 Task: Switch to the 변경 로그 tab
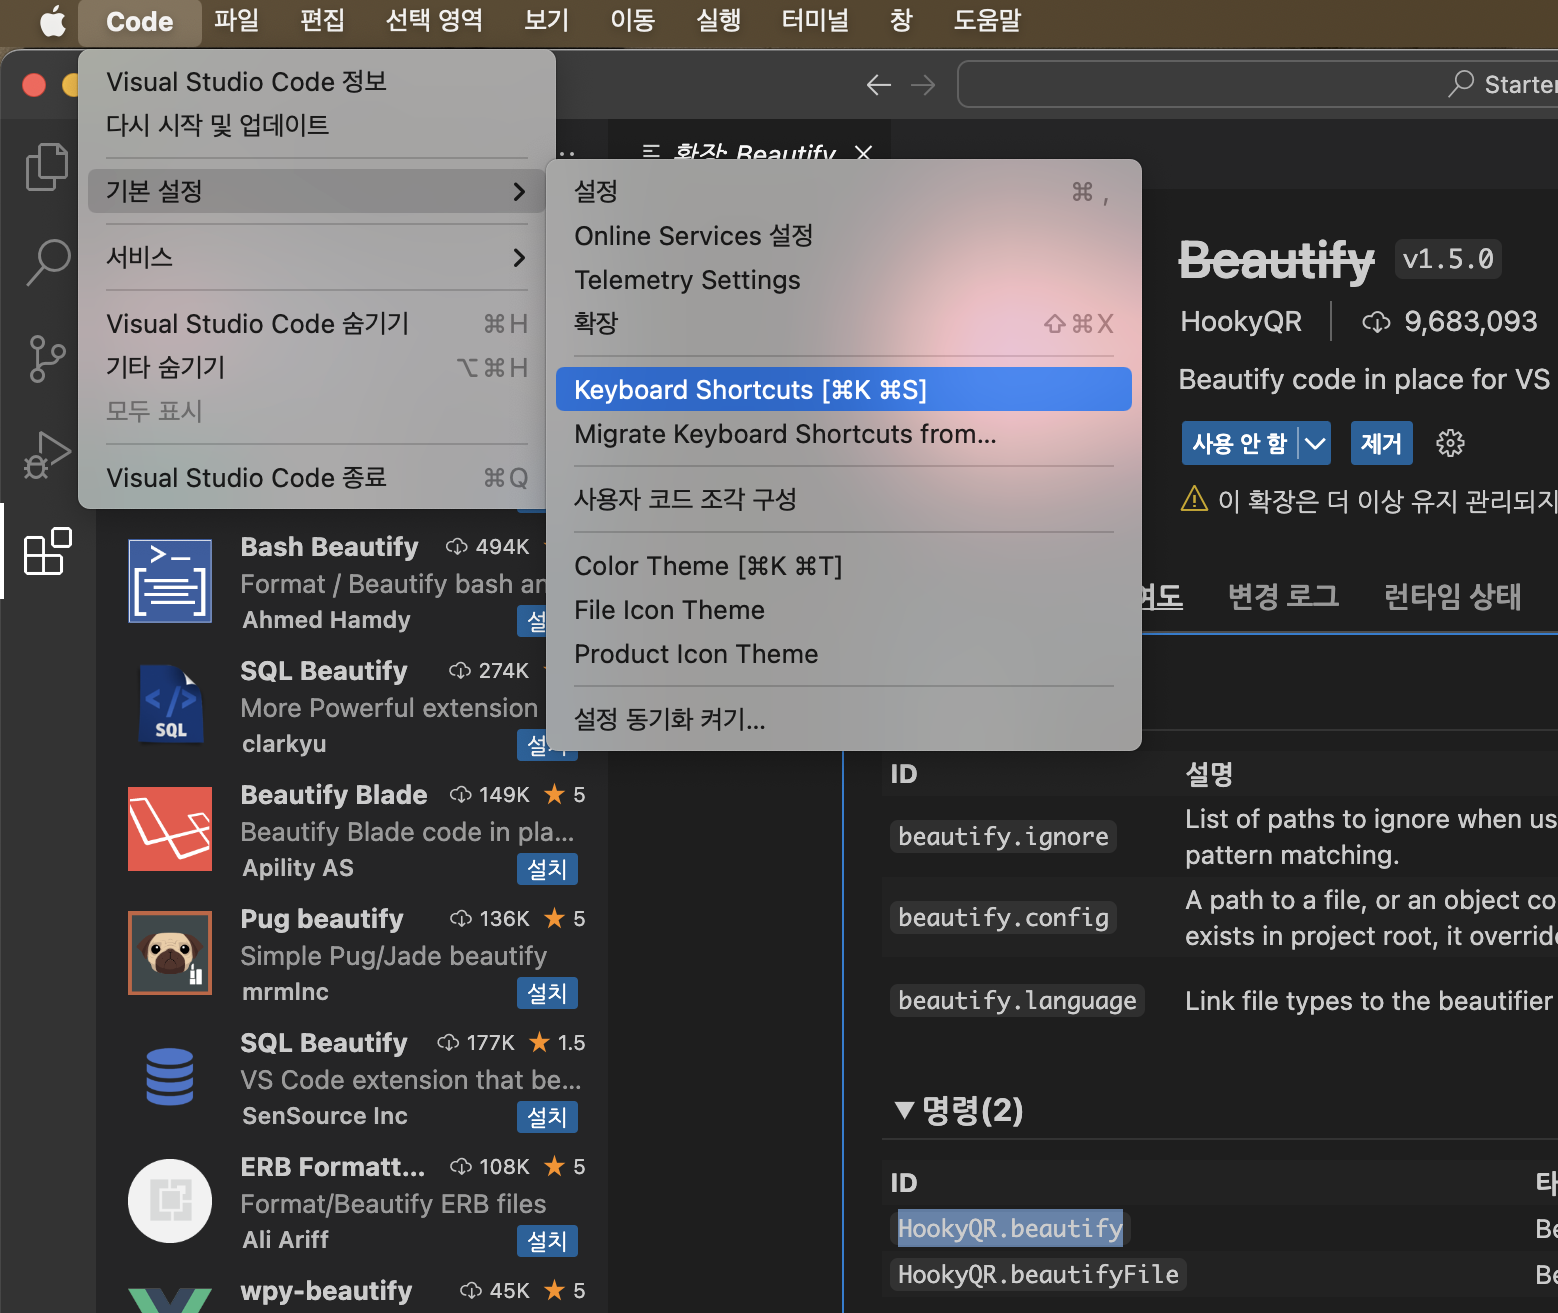pos(1283,597)
